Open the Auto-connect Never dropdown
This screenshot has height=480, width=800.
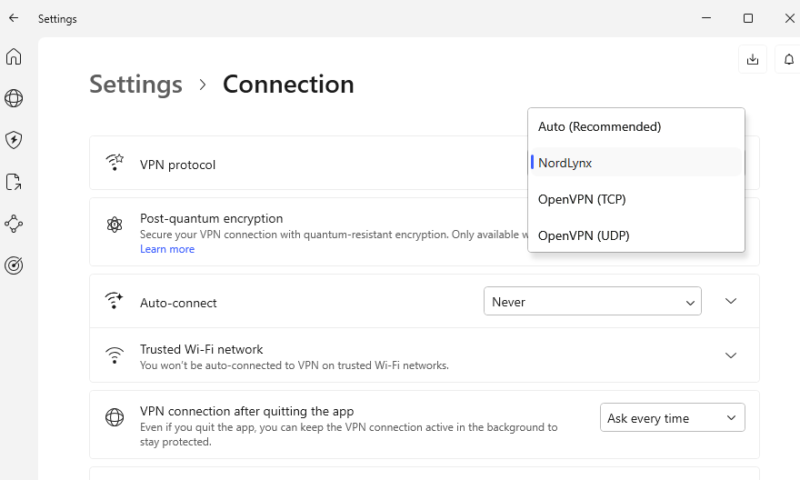click(592, 301)
